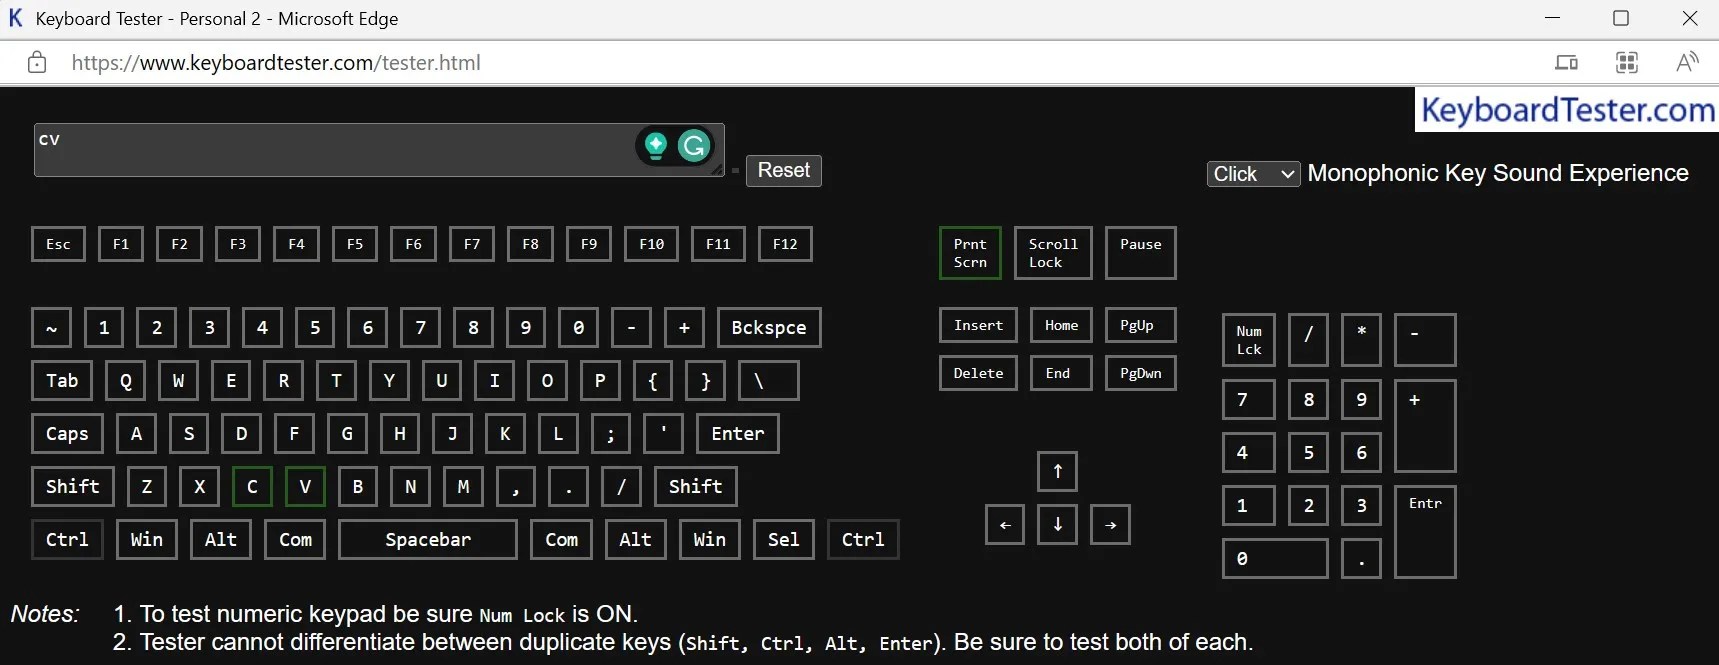Viewport: 1719px width, 665px height.
Task: Click the numpad Entr key
Action: click(x=1425, y=532)
